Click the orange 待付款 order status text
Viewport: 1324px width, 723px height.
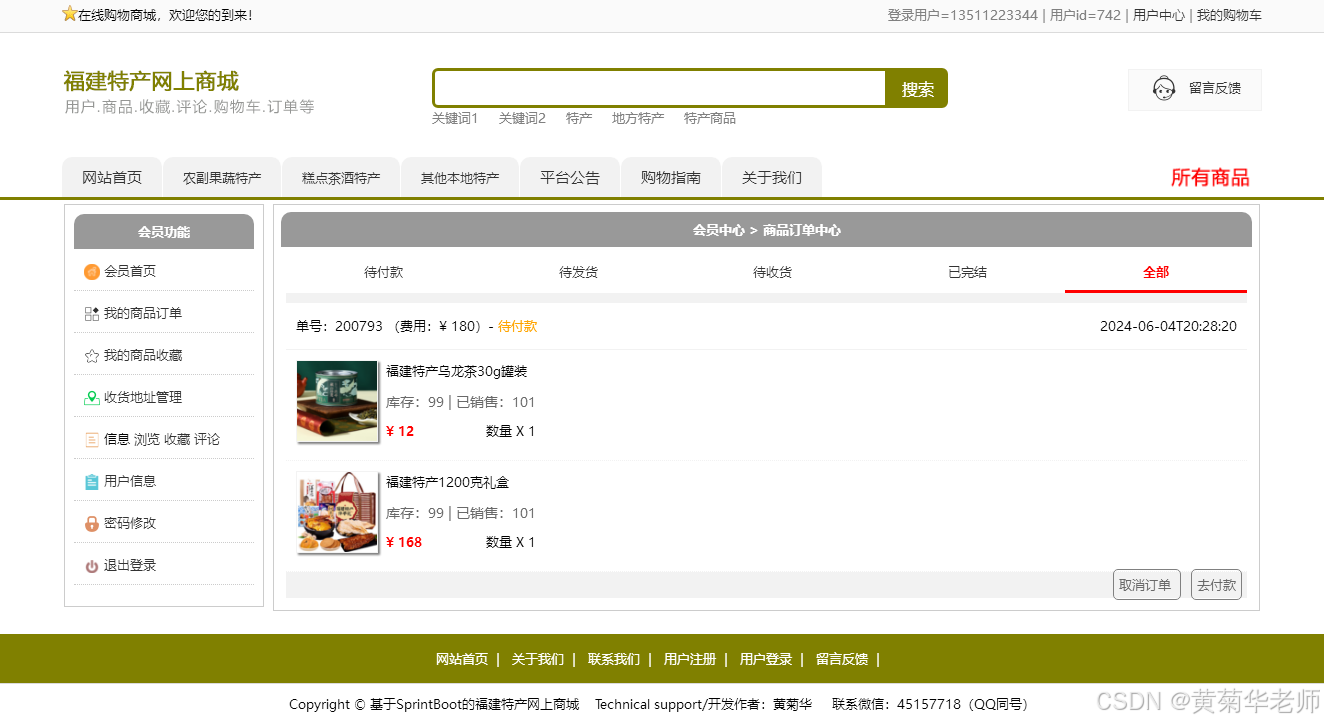[x=517, y=327]
